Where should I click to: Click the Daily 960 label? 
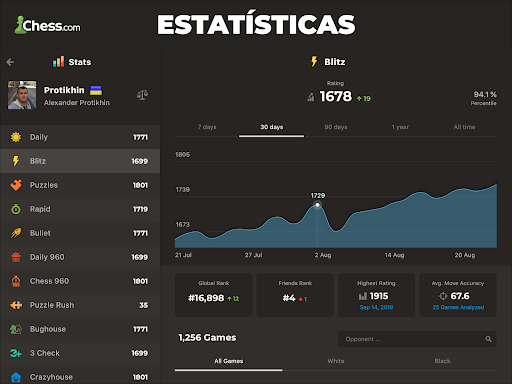click(x=47, y=257)
